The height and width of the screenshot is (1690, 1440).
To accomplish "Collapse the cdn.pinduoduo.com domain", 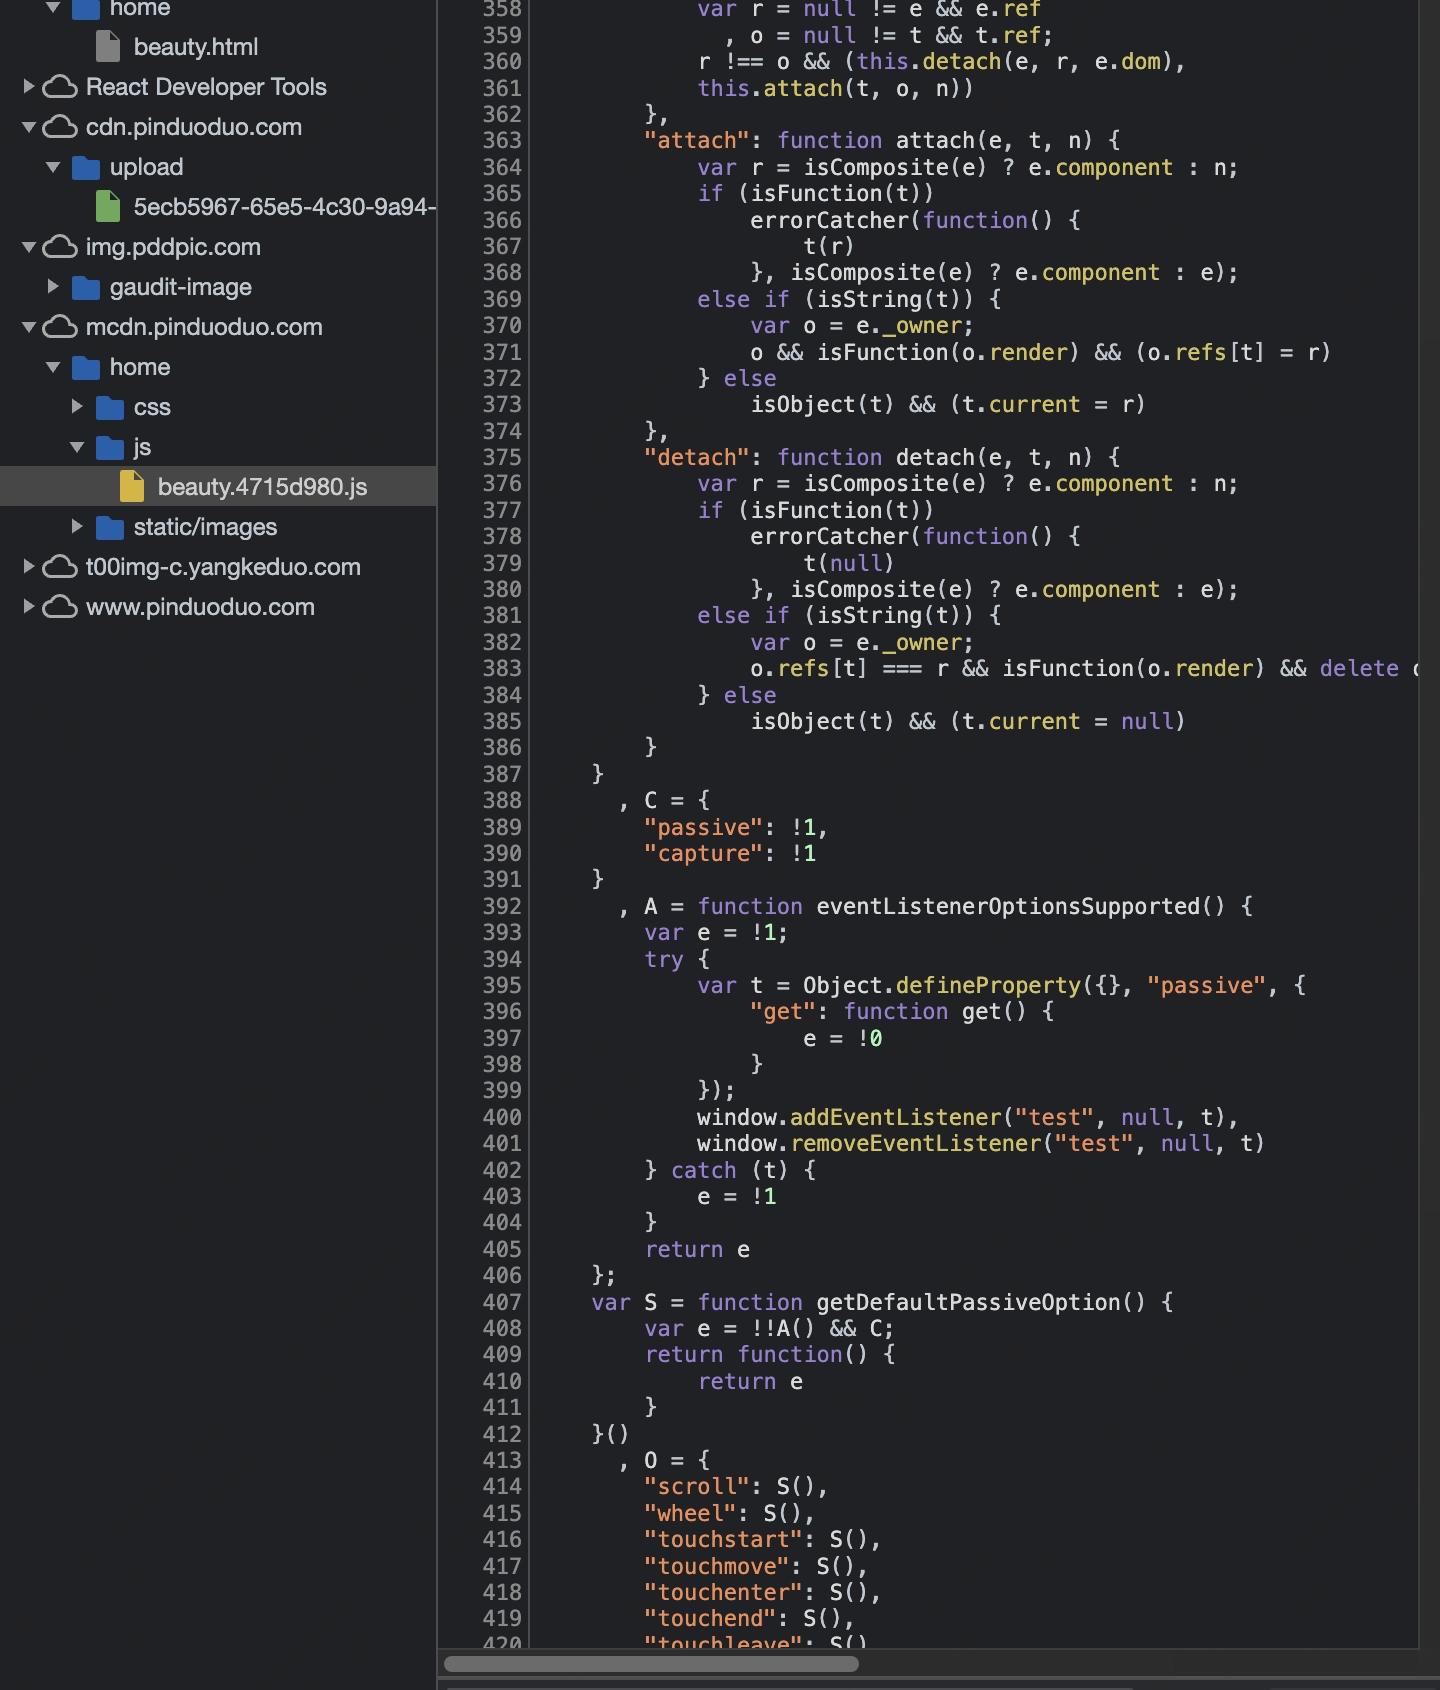I will 29,127.
